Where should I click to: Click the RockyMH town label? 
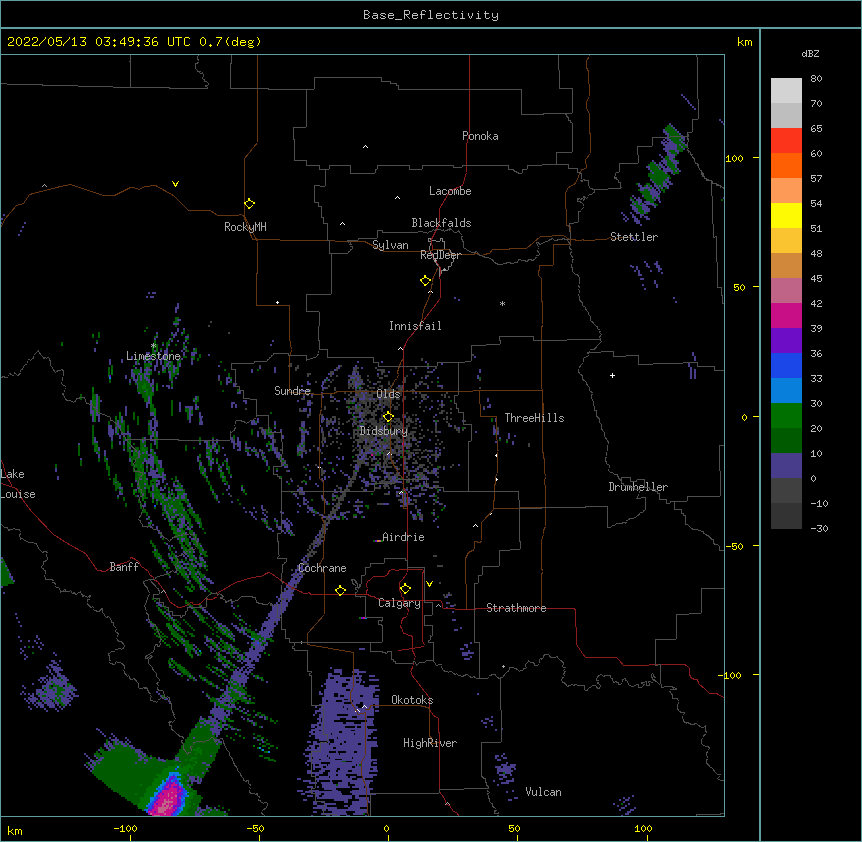click(245, 227)
